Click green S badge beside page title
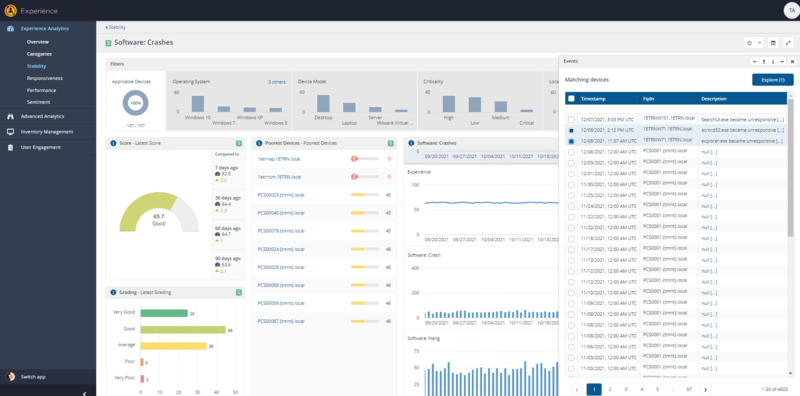The height and width of the screenshot is (396, 800). pyautogui.click(x=108, y=43)
